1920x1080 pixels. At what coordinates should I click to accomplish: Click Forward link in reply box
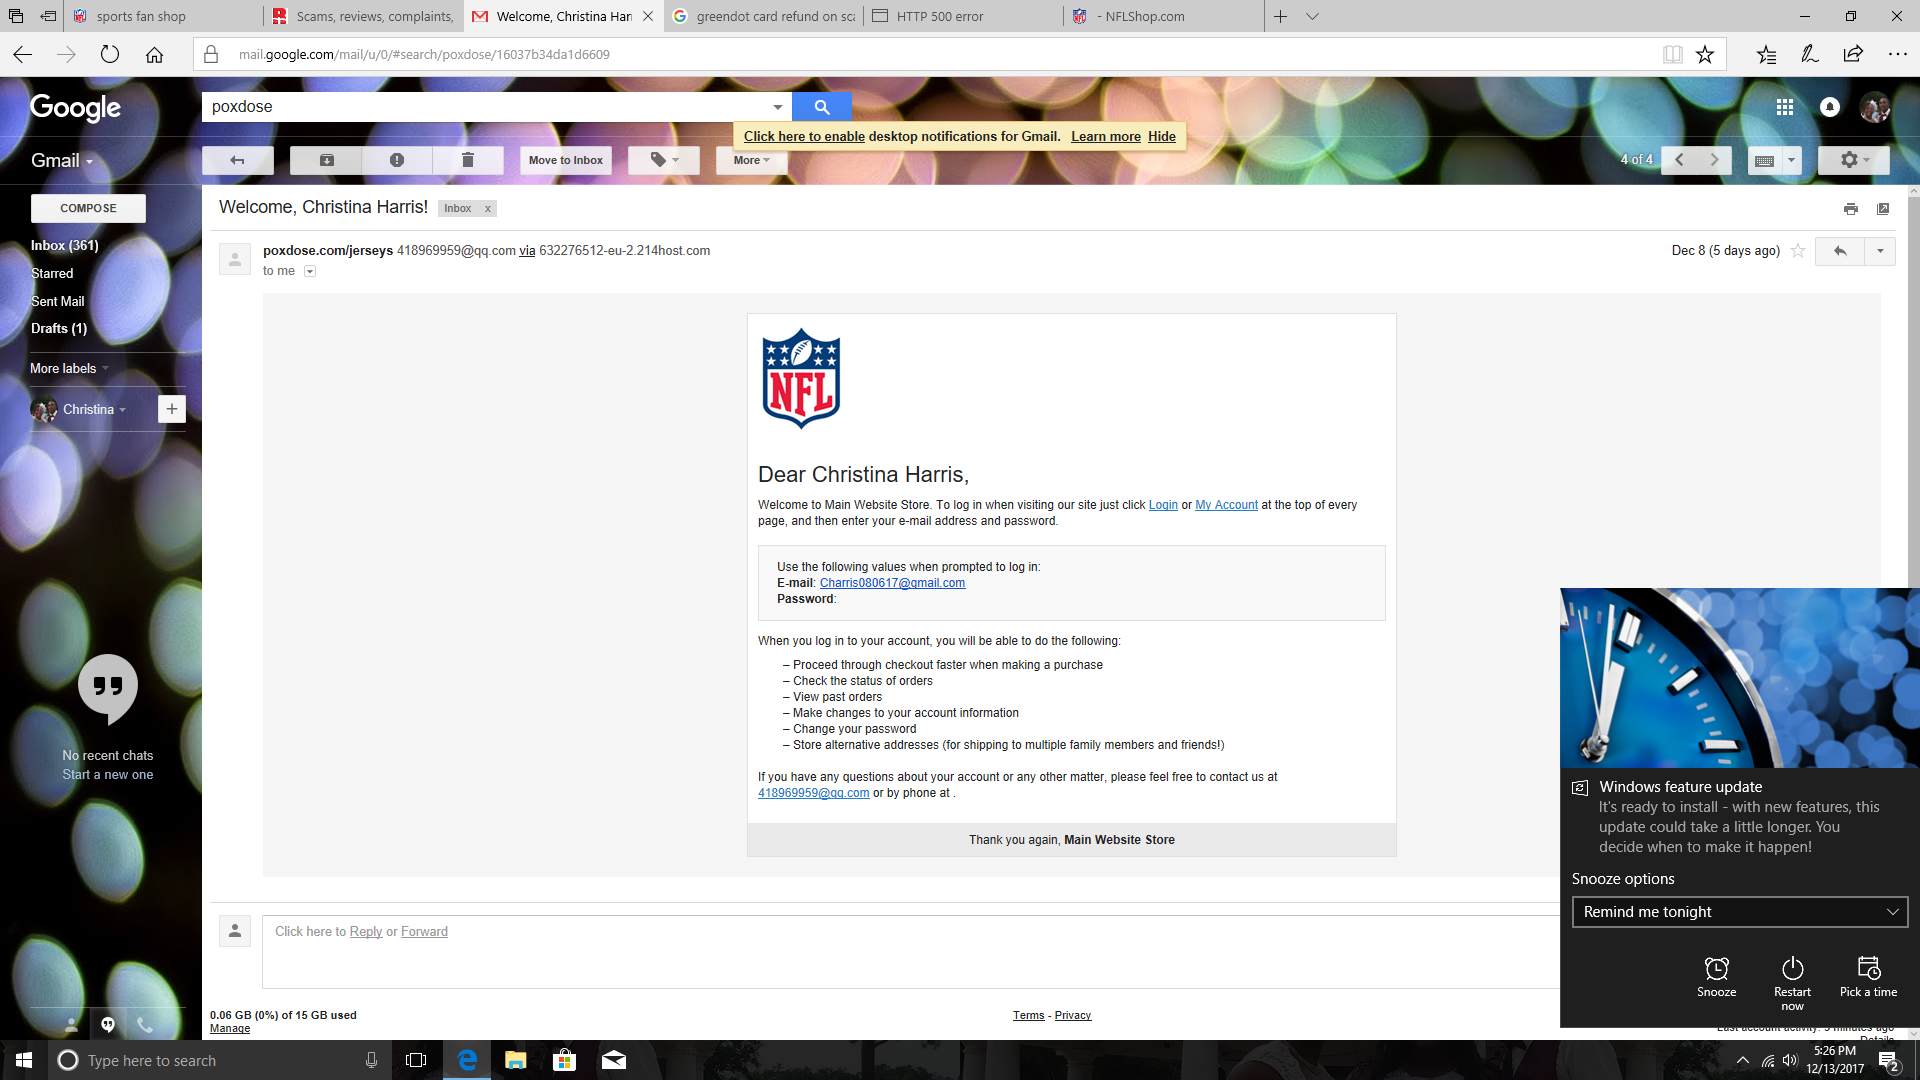(424, 931)
